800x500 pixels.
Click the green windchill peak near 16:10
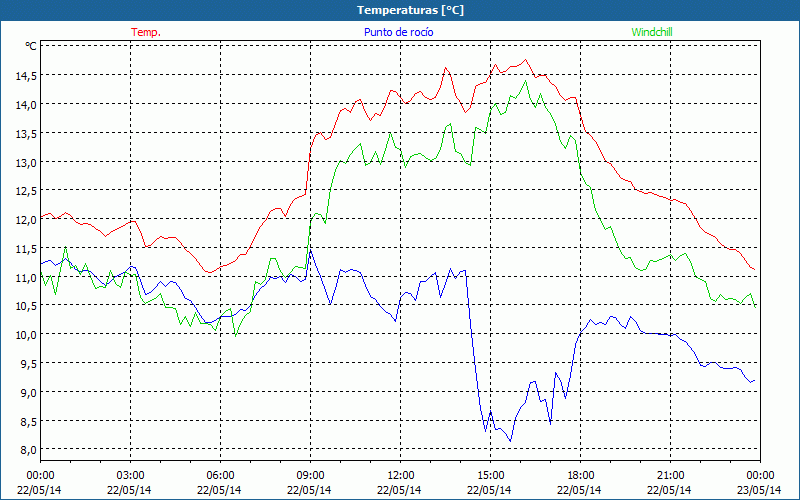point(526,81)
